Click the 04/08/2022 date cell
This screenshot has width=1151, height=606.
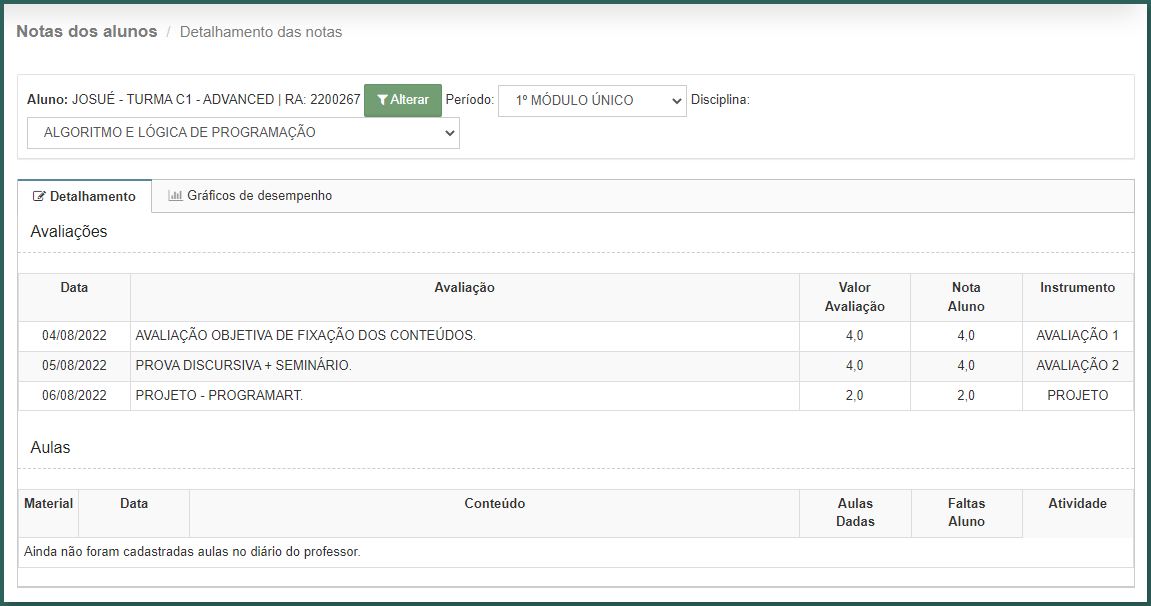tap(74, 336)
